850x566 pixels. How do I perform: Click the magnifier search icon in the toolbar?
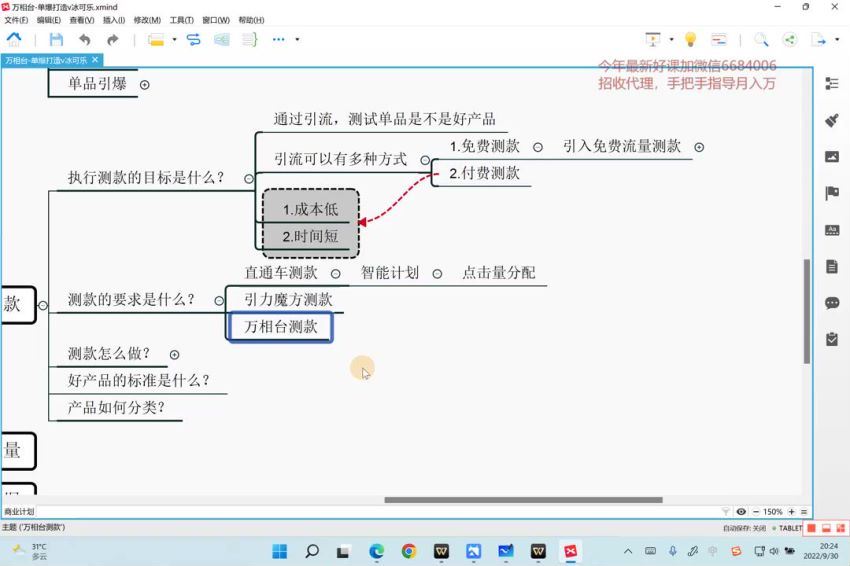[x=761, y=39]
